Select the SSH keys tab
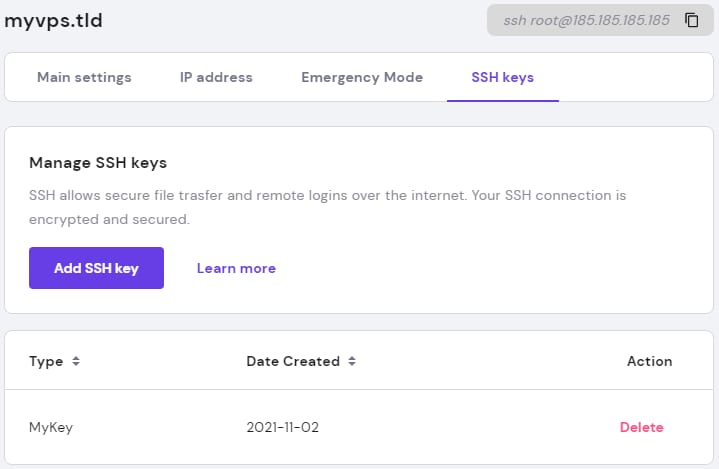The image size is (719, 469). (x=502, y=77)
